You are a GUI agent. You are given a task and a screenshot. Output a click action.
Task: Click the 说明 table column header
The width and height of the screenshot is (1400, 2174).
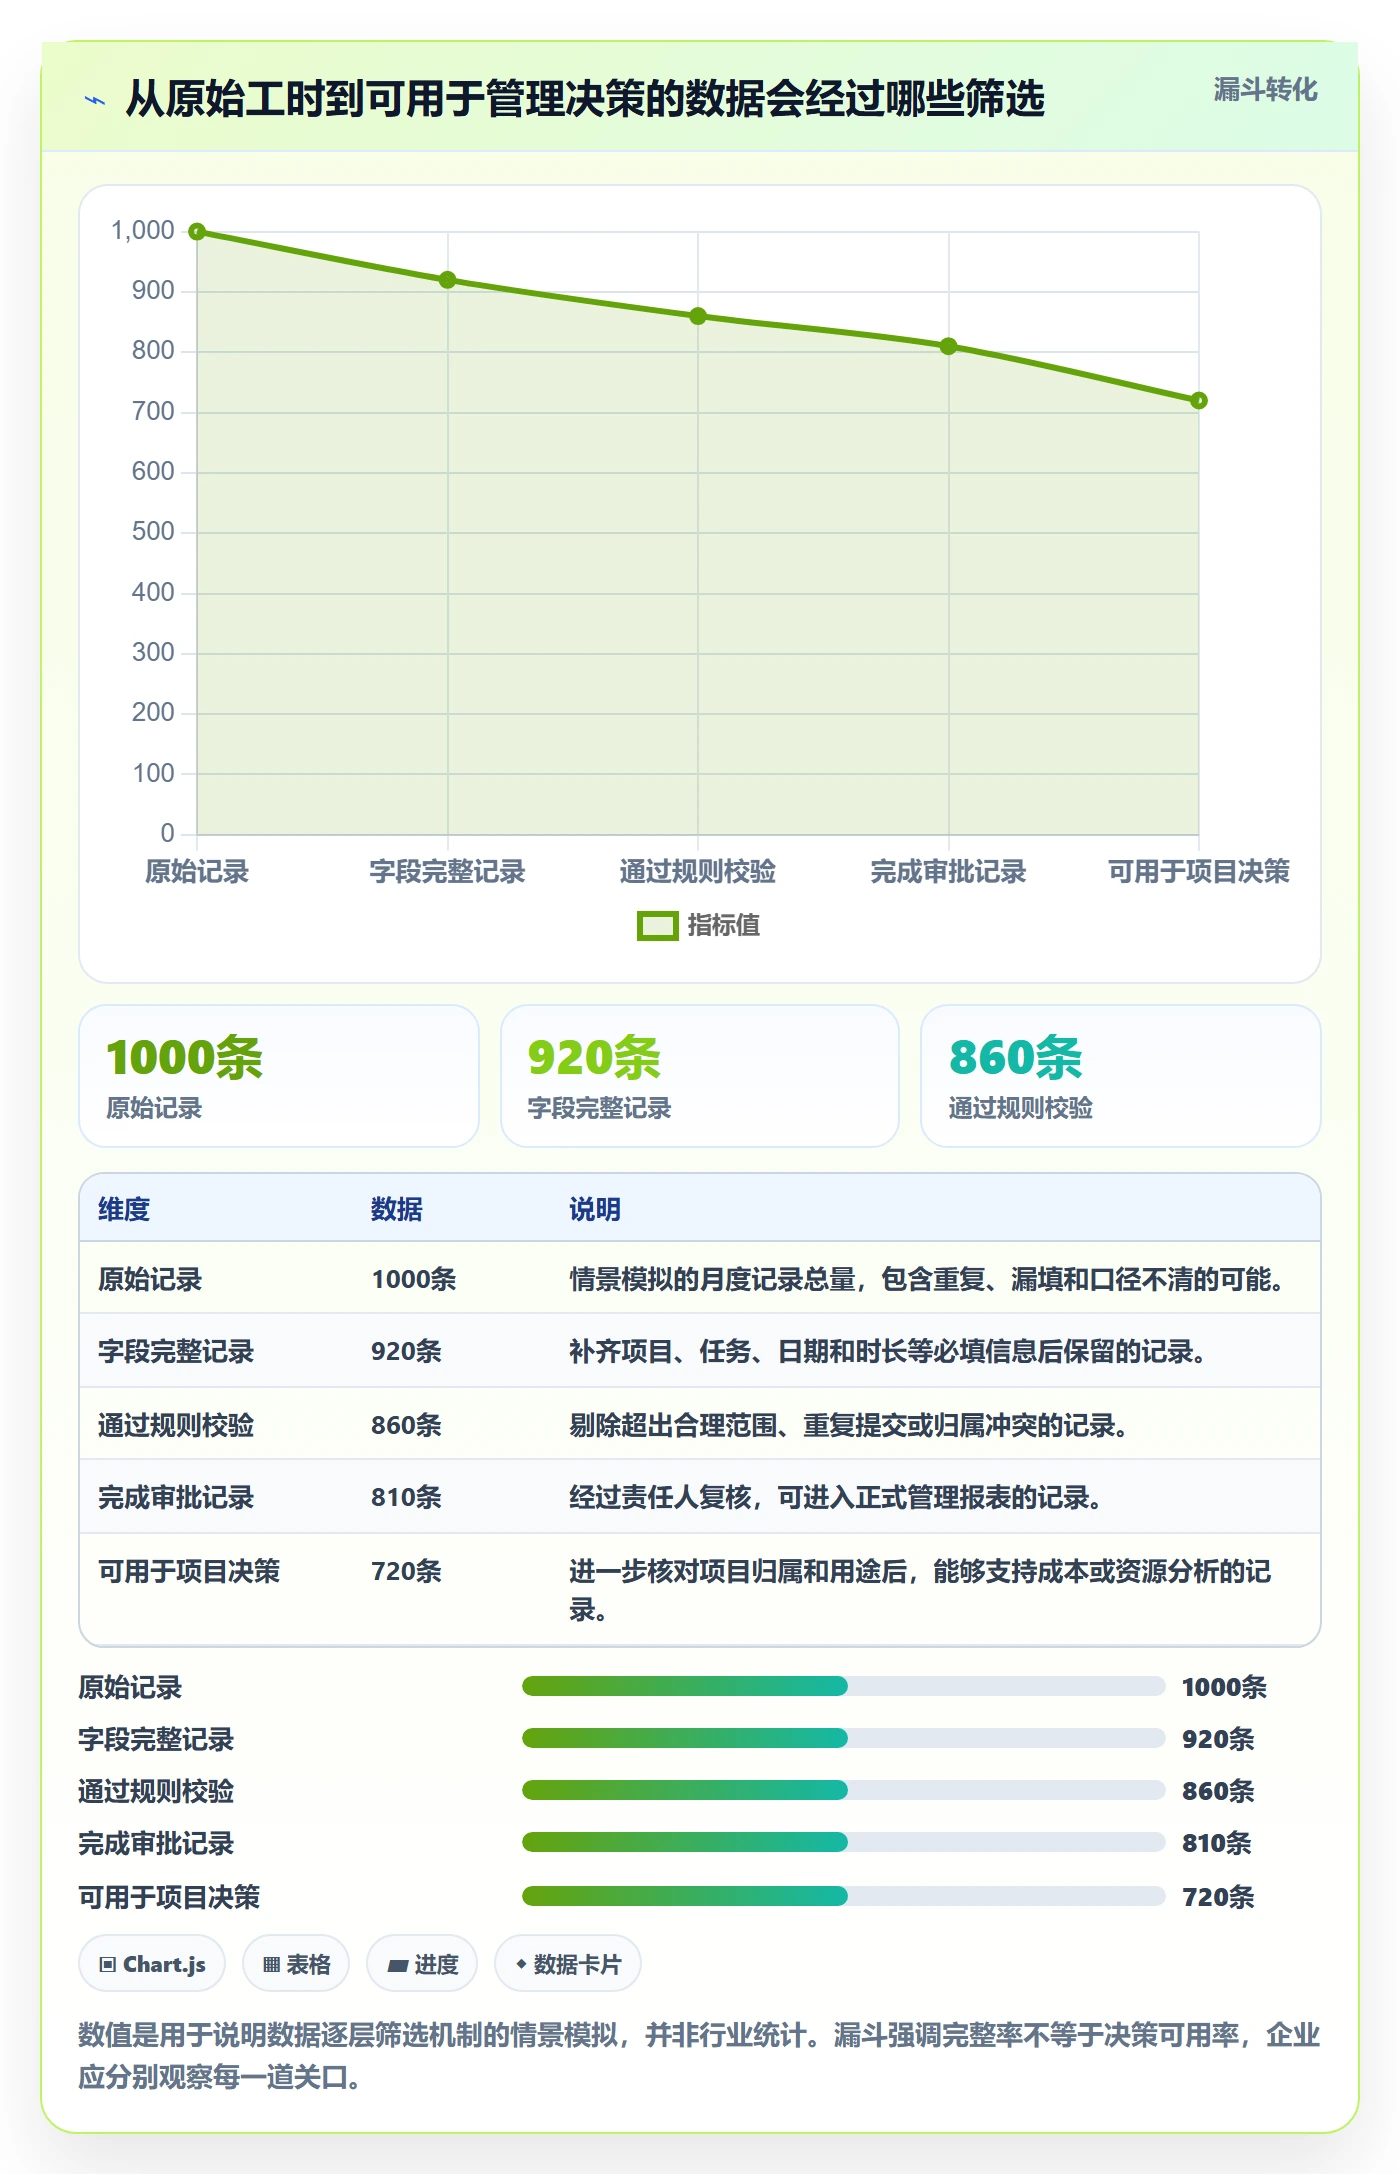point(595,1209)
